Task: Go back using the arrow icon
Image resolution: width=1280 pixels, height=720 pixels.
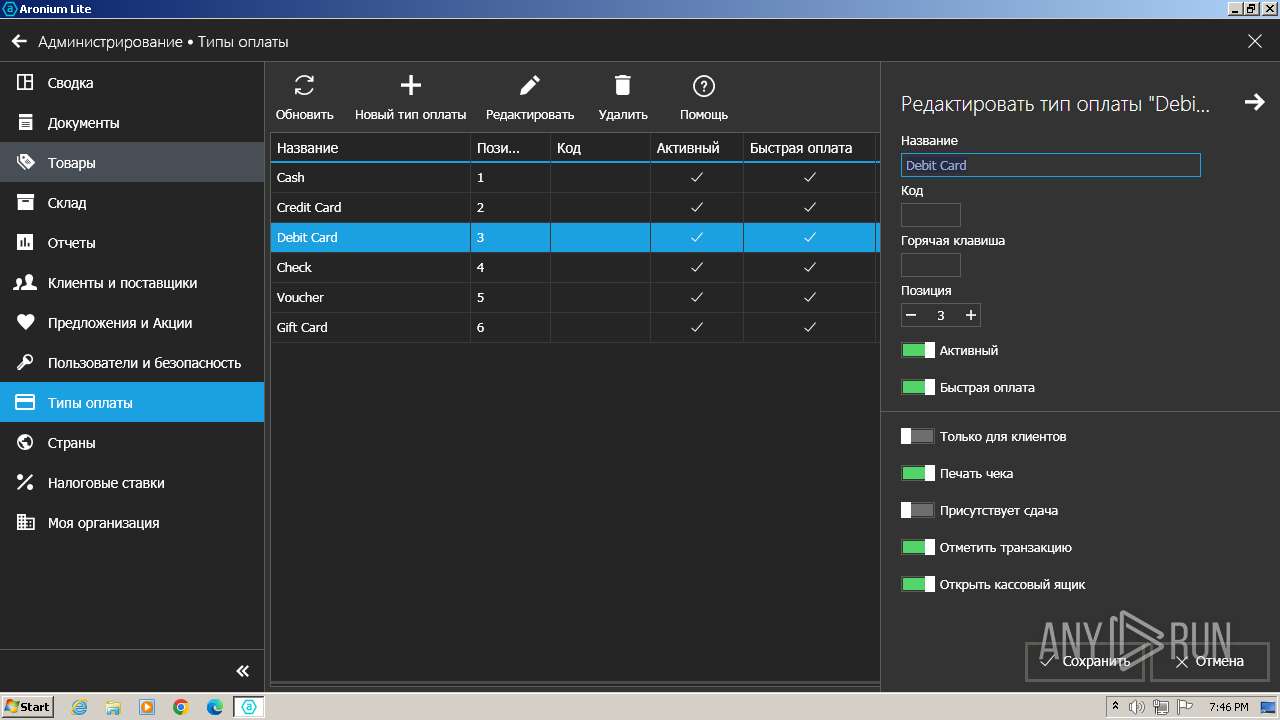Action: [x=19, y=42]
